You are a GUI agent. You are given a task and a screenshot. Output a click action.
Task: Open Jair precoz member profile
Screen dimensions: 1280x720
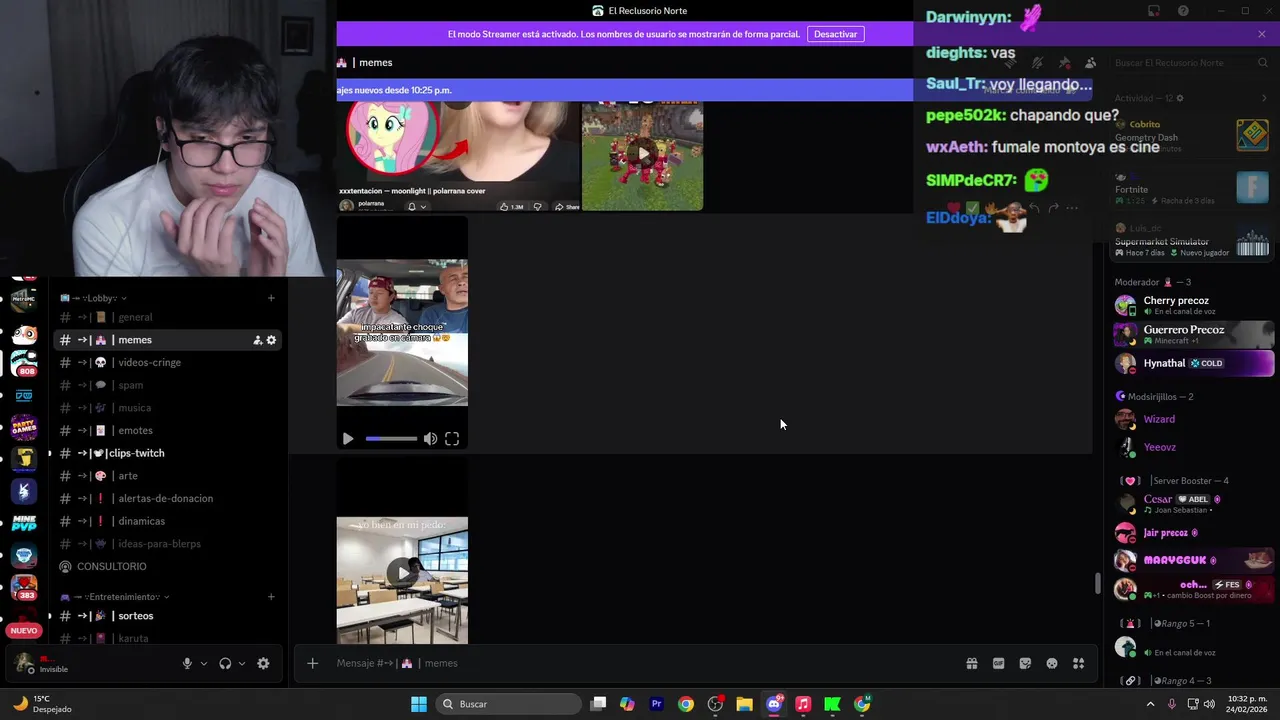pos(1192,533)
